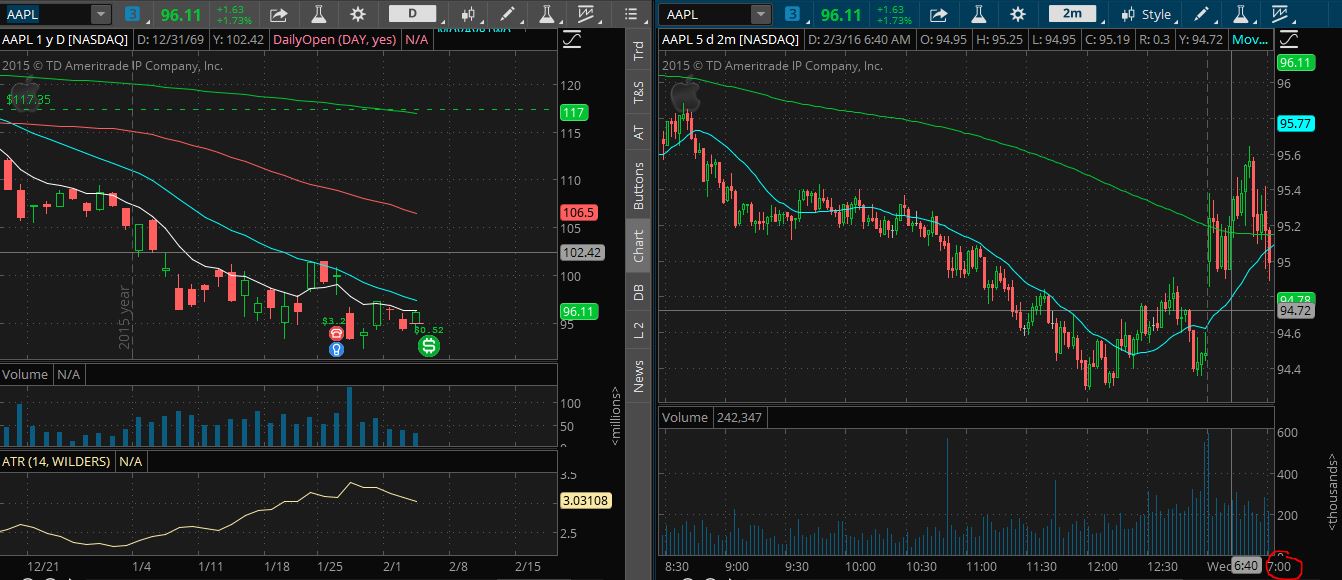The image size is (1342, 580).
Task: Click the cyan 95.77 price bubble
Action: click(1294, 124)
